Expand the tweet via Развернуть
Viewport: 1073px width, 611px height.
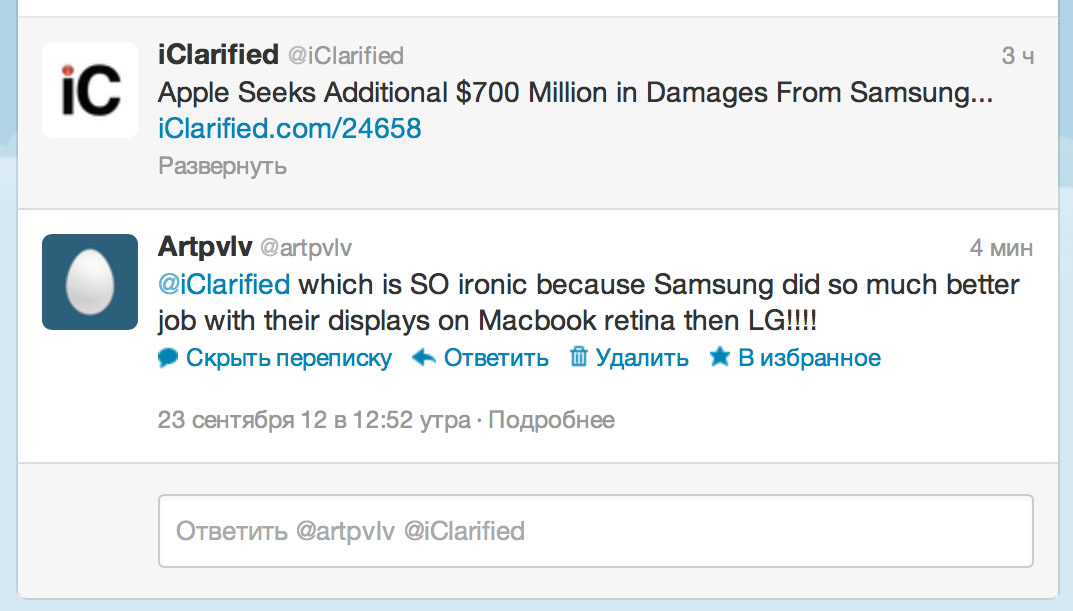coord(222,166)
